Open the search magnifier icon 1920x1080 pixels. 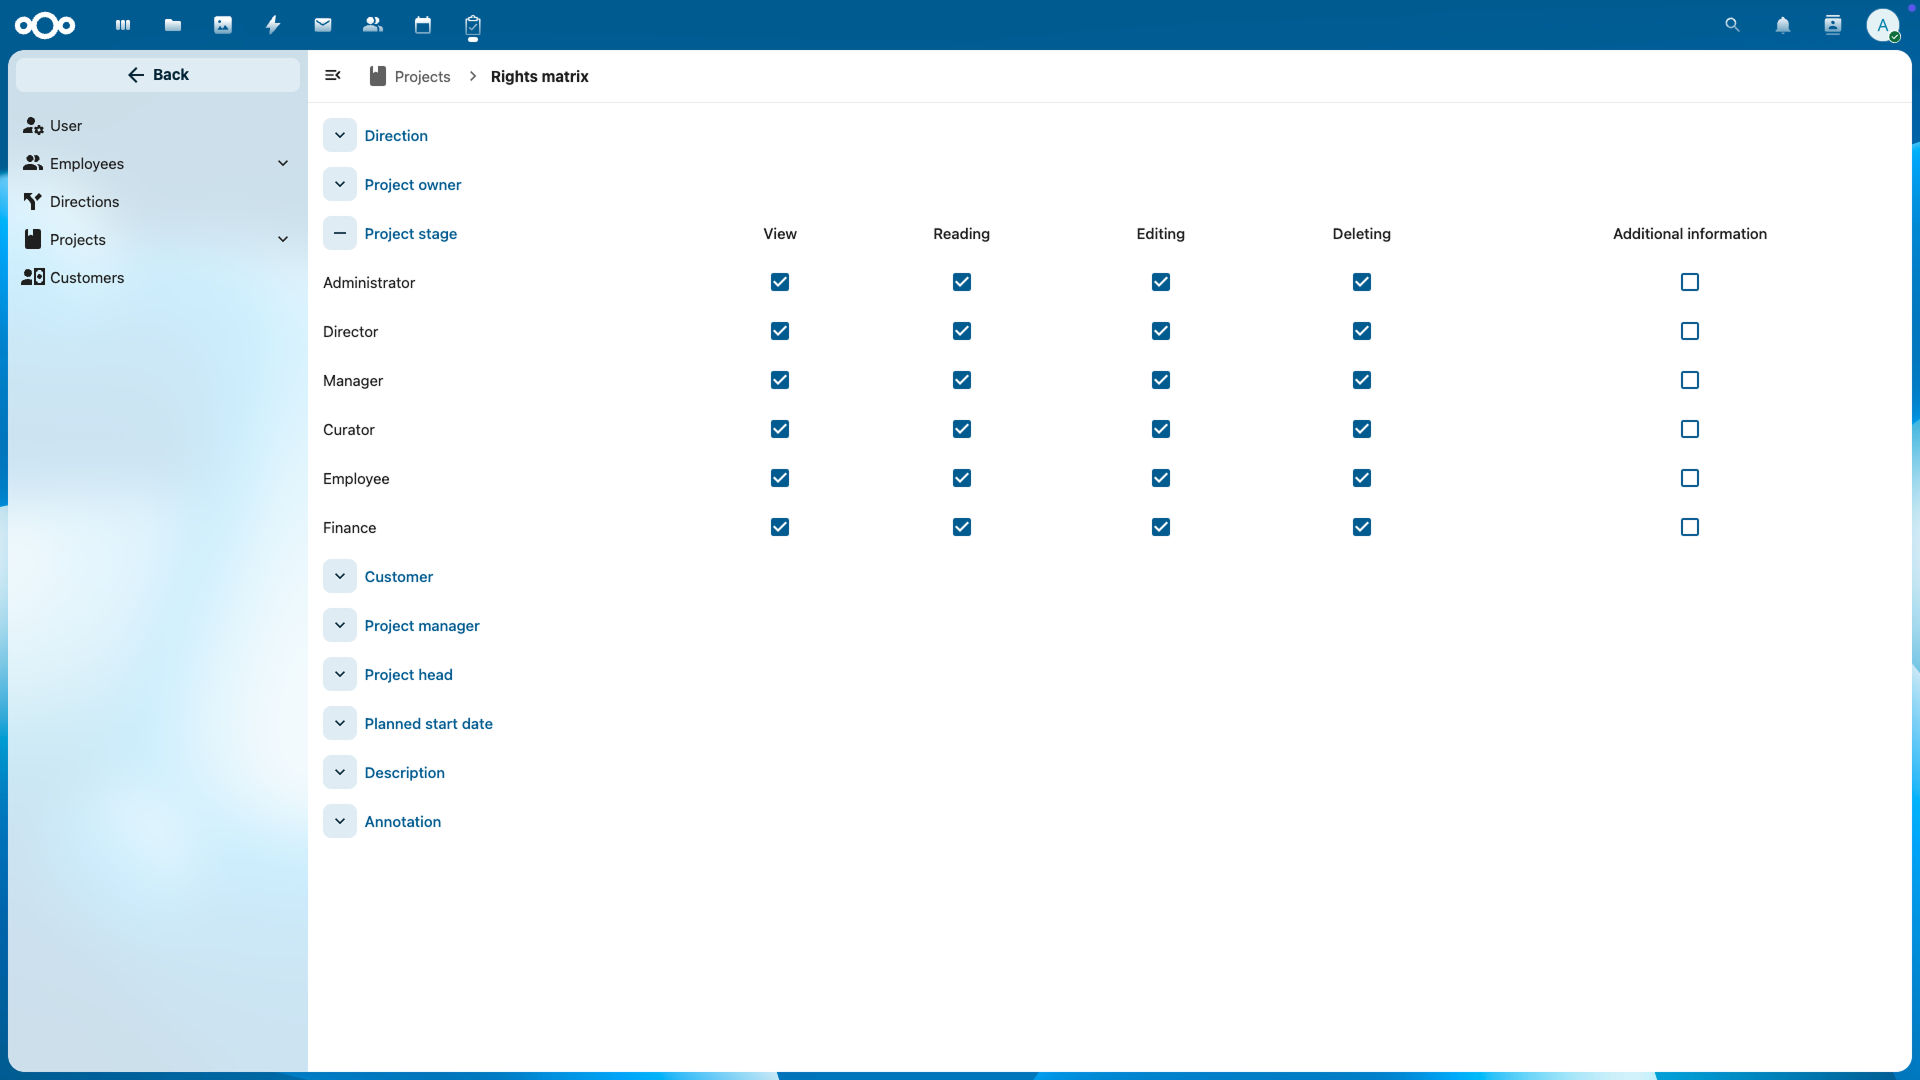pyautogui.click(x=1733, y=25)
